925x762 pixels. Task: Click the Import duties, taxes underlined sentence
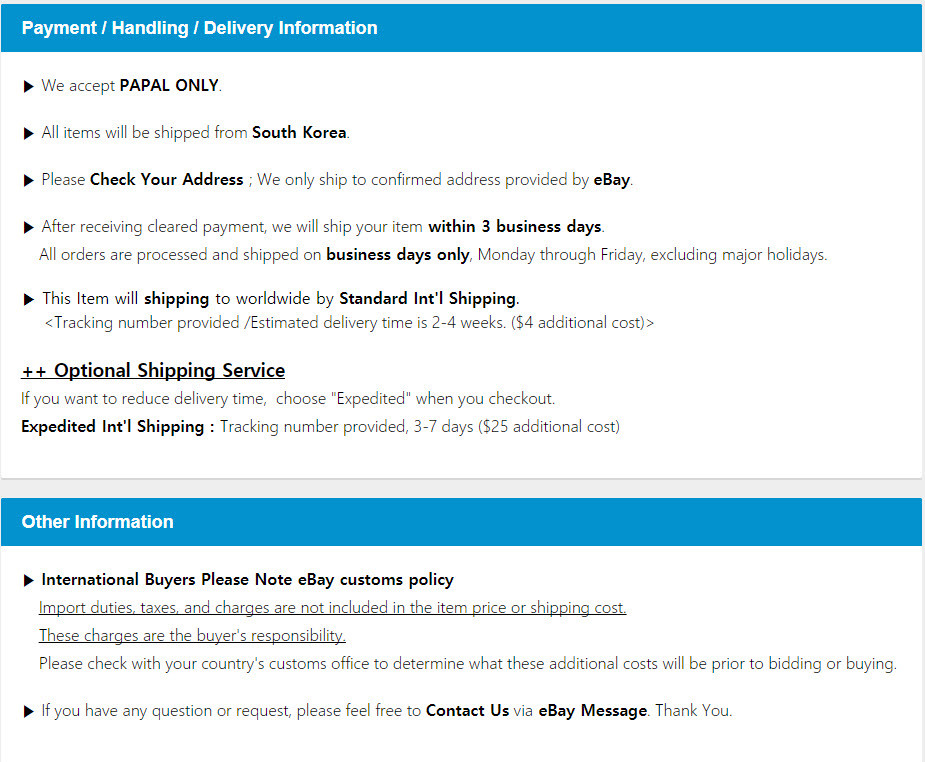332,608
